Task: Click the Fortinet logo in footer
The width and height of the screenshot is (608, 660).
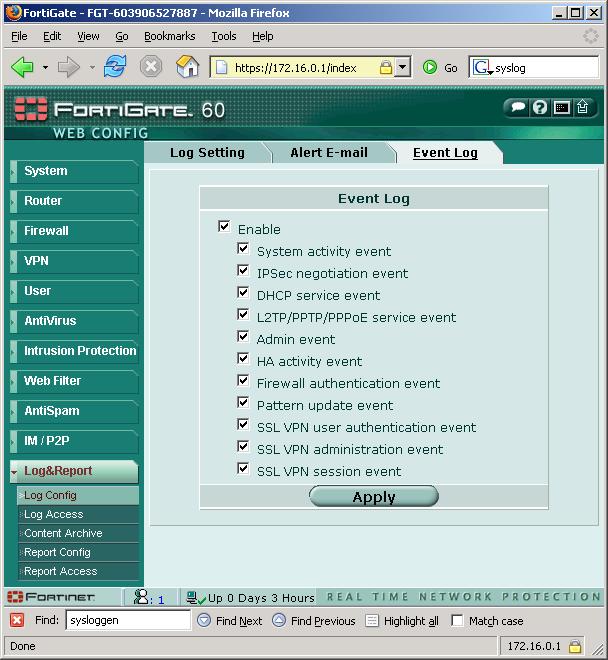Action: (51, 597)
